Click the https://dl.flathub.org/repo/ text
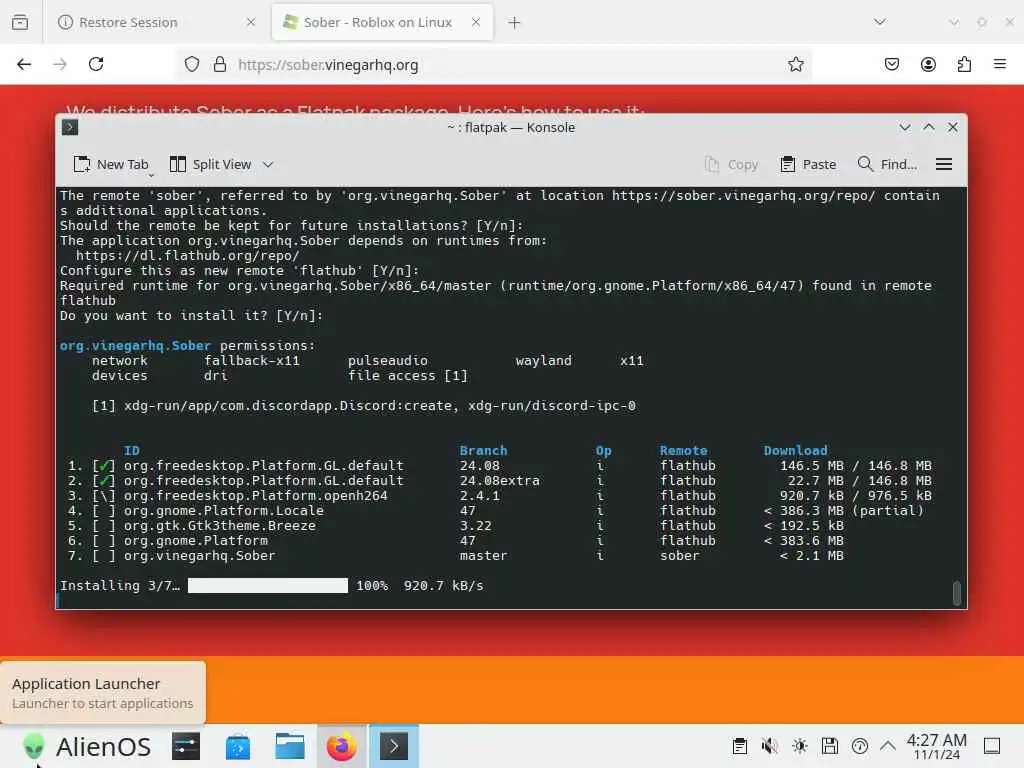This screenshot has height=768, width=1024. (187, 255)
